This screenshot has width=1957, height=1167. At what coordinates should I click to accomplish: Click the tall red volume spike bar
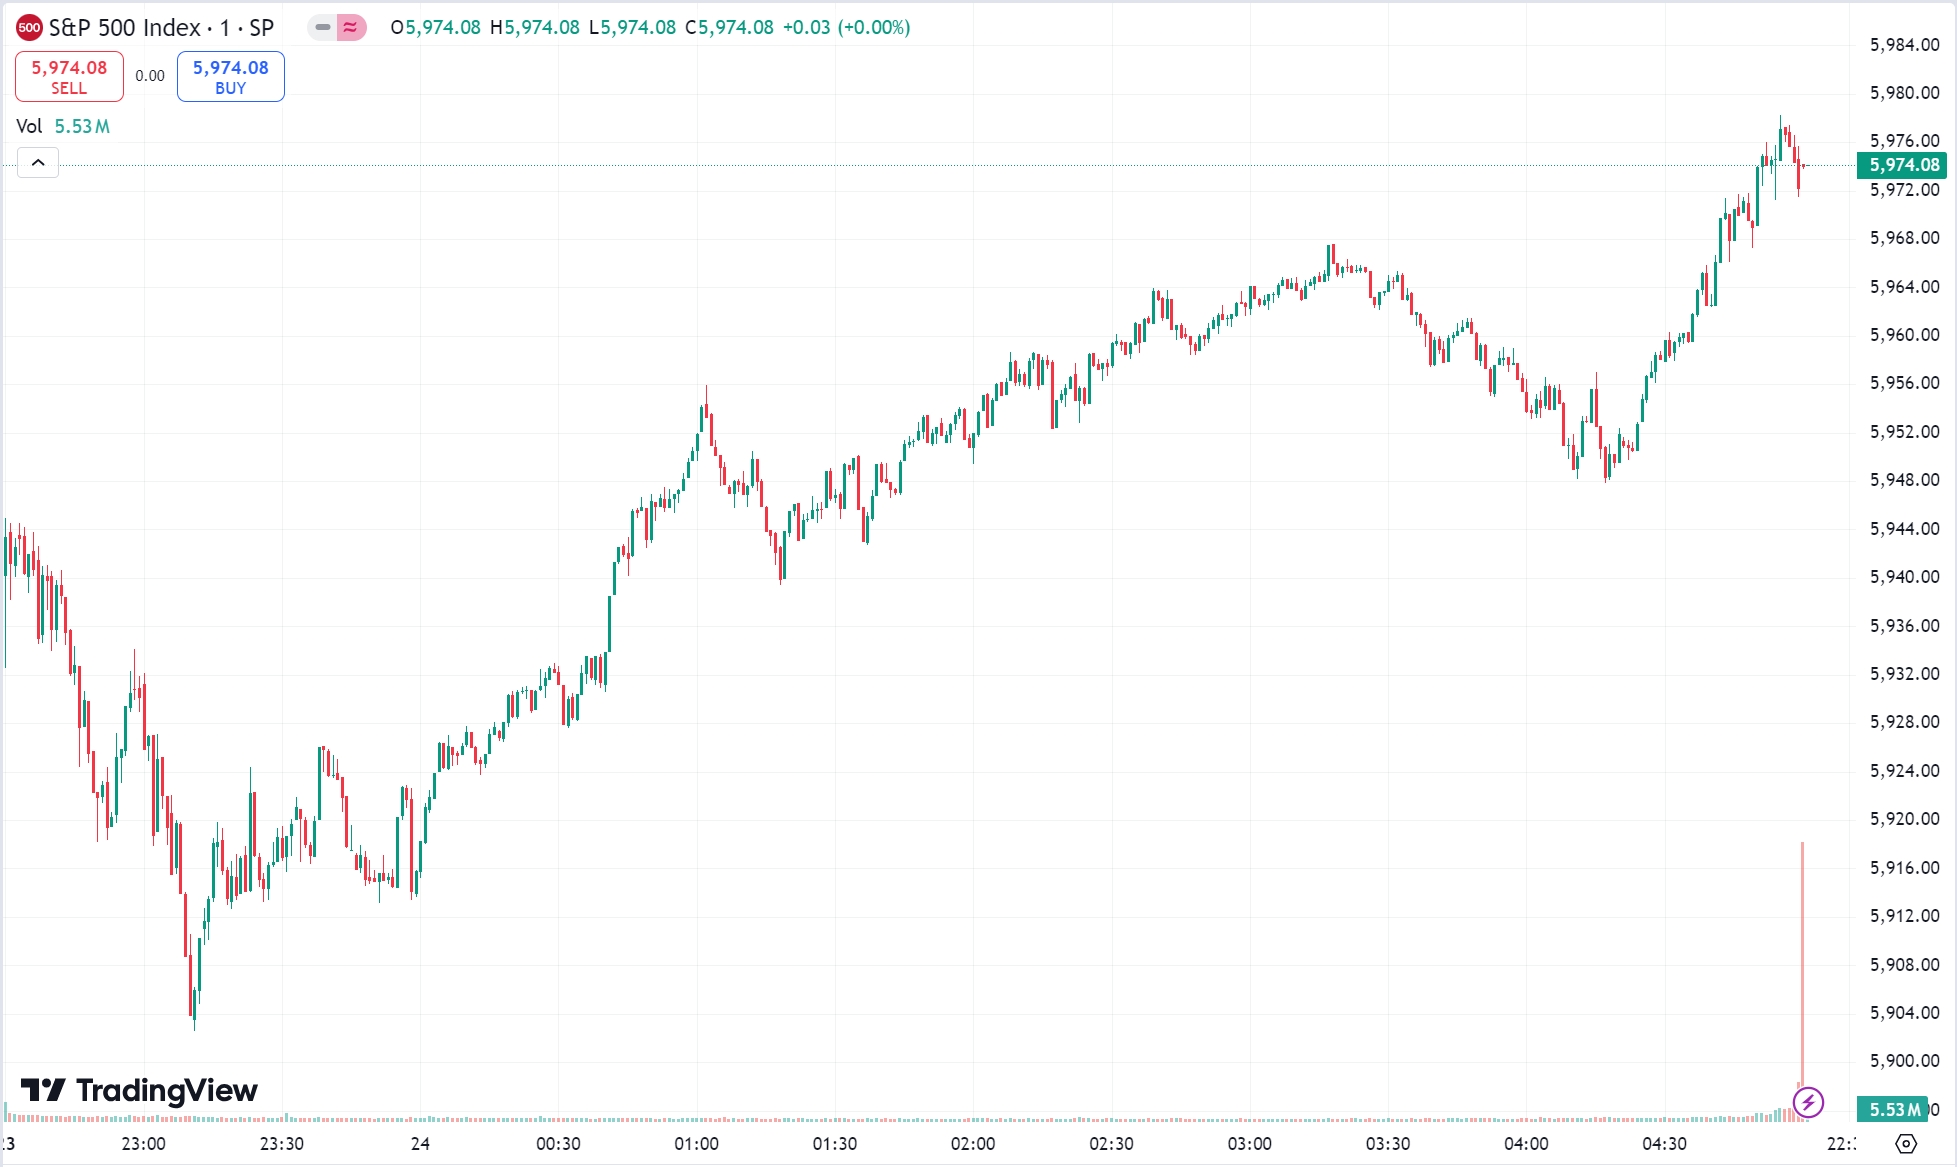(x=1802, y=960)
